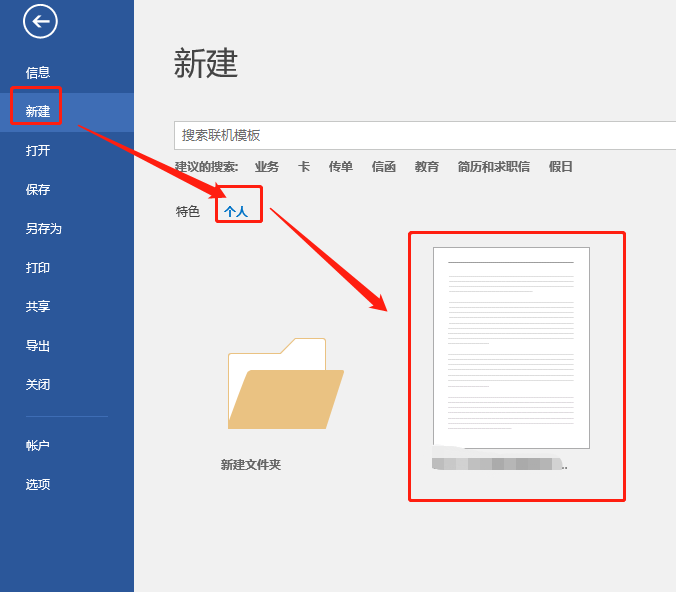676x592 pixels.
Task: Select the personal document template thumbnail
Action: click(511, 348)
